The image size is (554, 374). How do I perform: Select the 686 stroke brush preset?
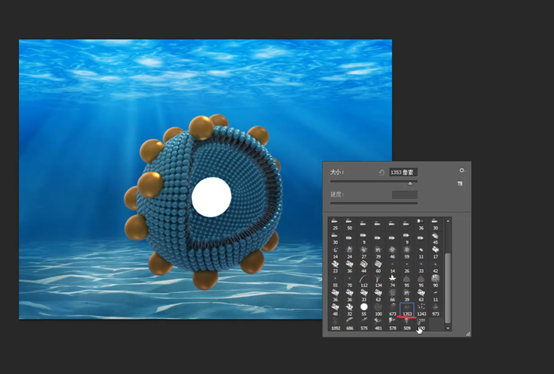(350, 324)
